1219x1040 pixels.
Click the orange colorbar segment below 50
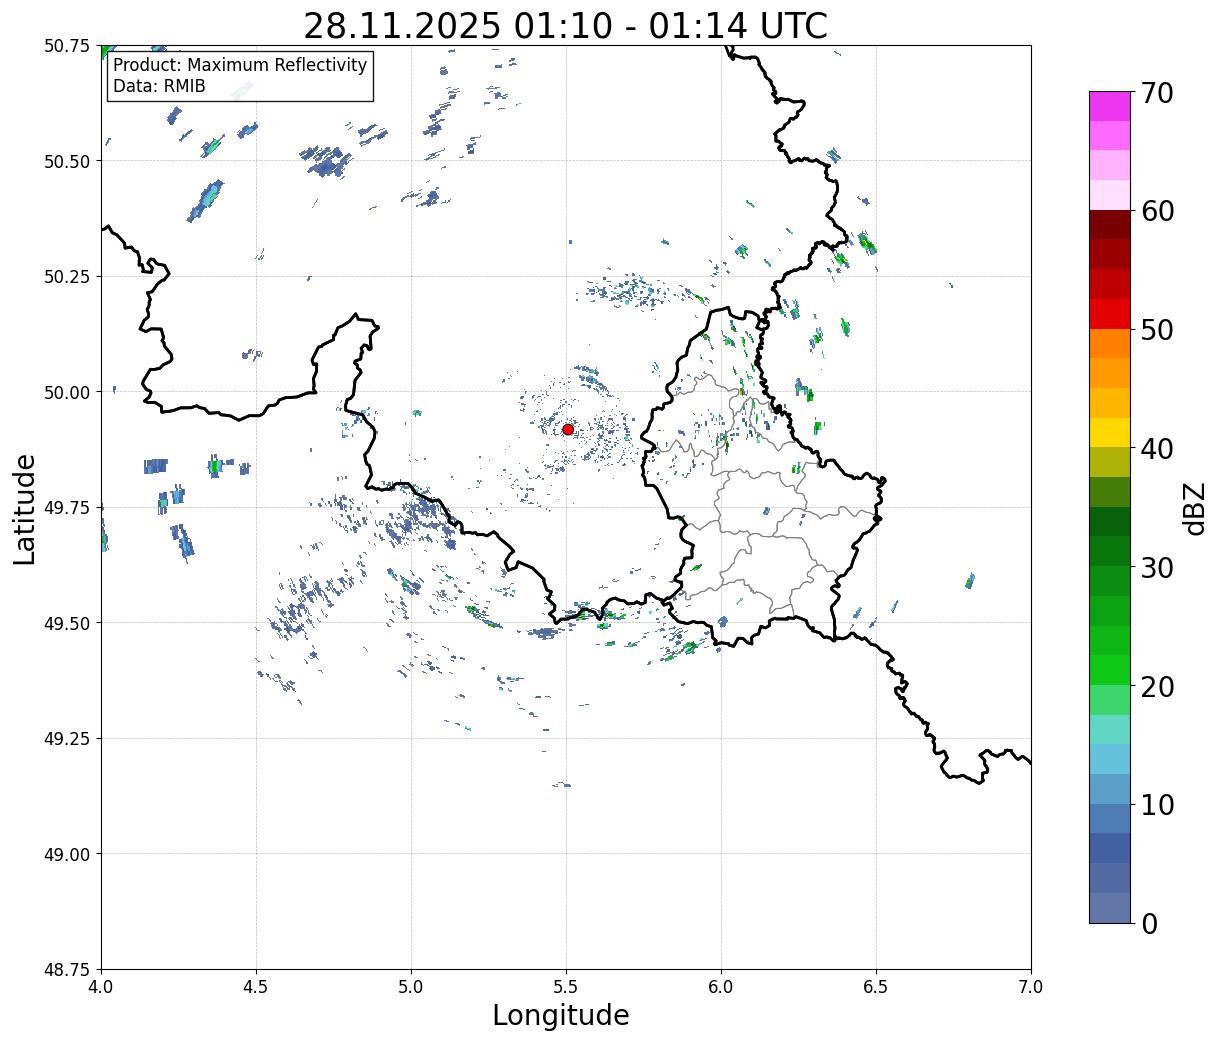[x=1110, y=344]
